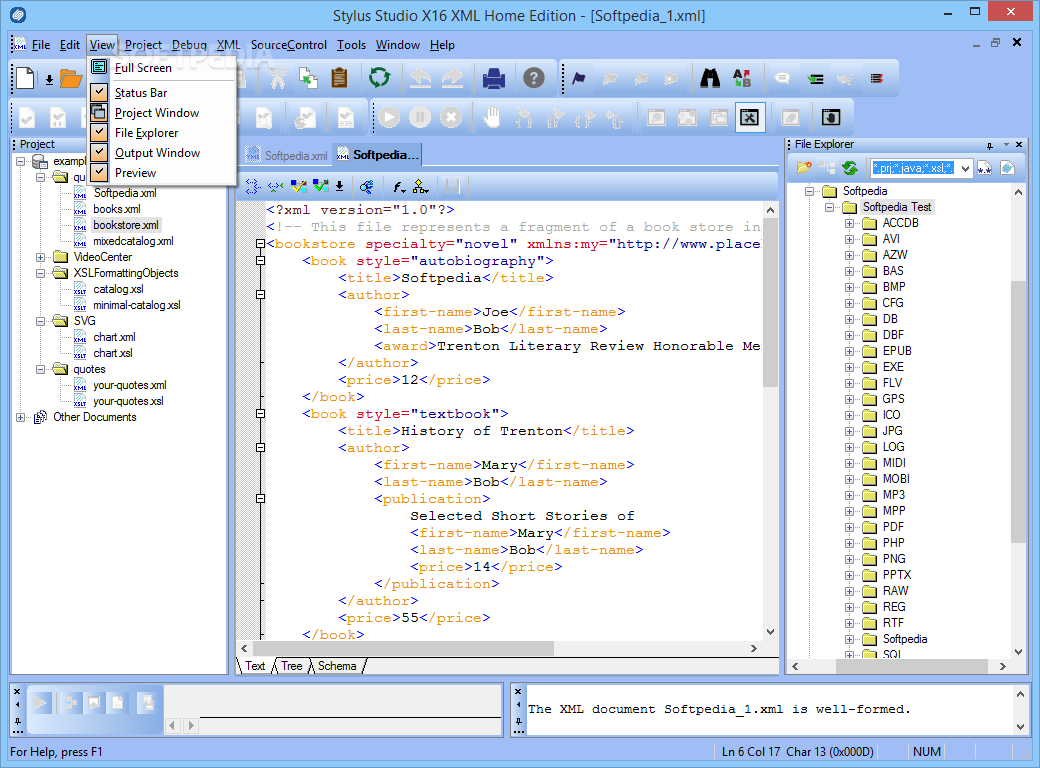Switch to the Schema view tab
Viewport: 1040px width, 768px height.
point(337,666)
